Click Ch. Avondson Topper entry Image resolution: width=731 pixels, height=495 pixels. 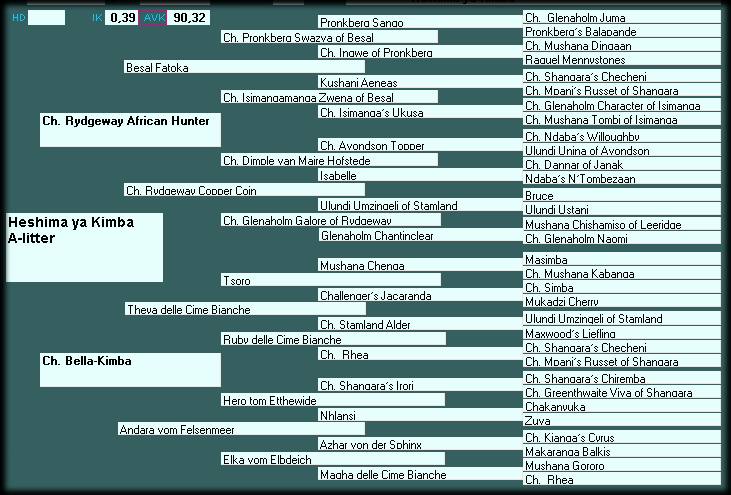[421, 145]
